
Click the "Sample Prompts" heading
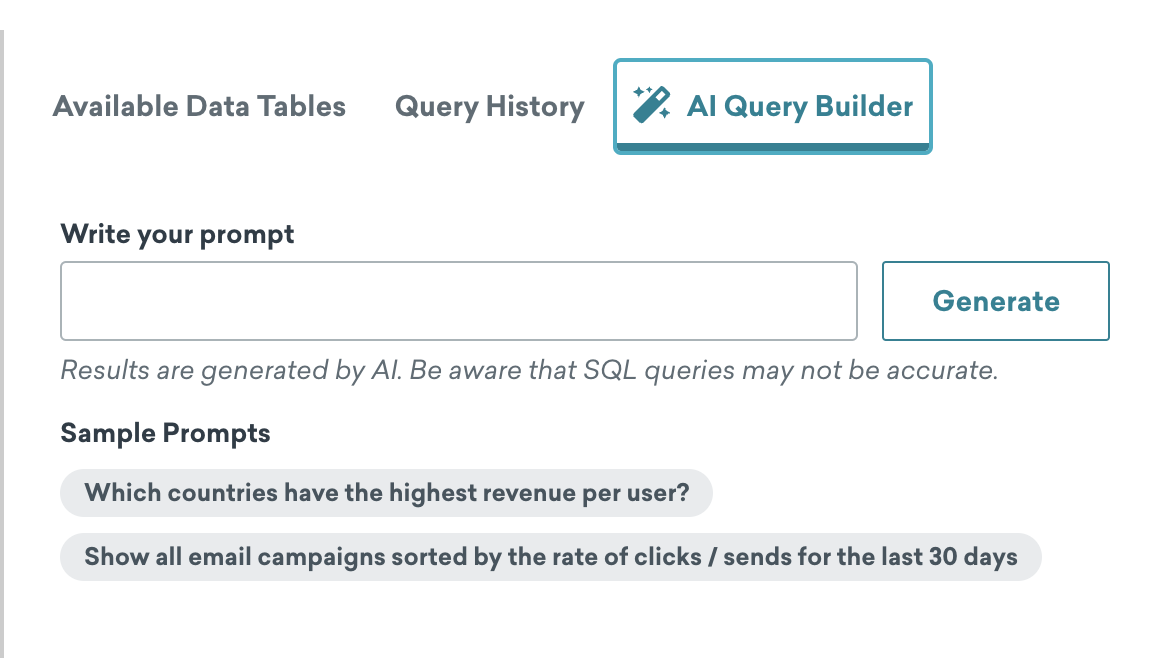[165, 433]
